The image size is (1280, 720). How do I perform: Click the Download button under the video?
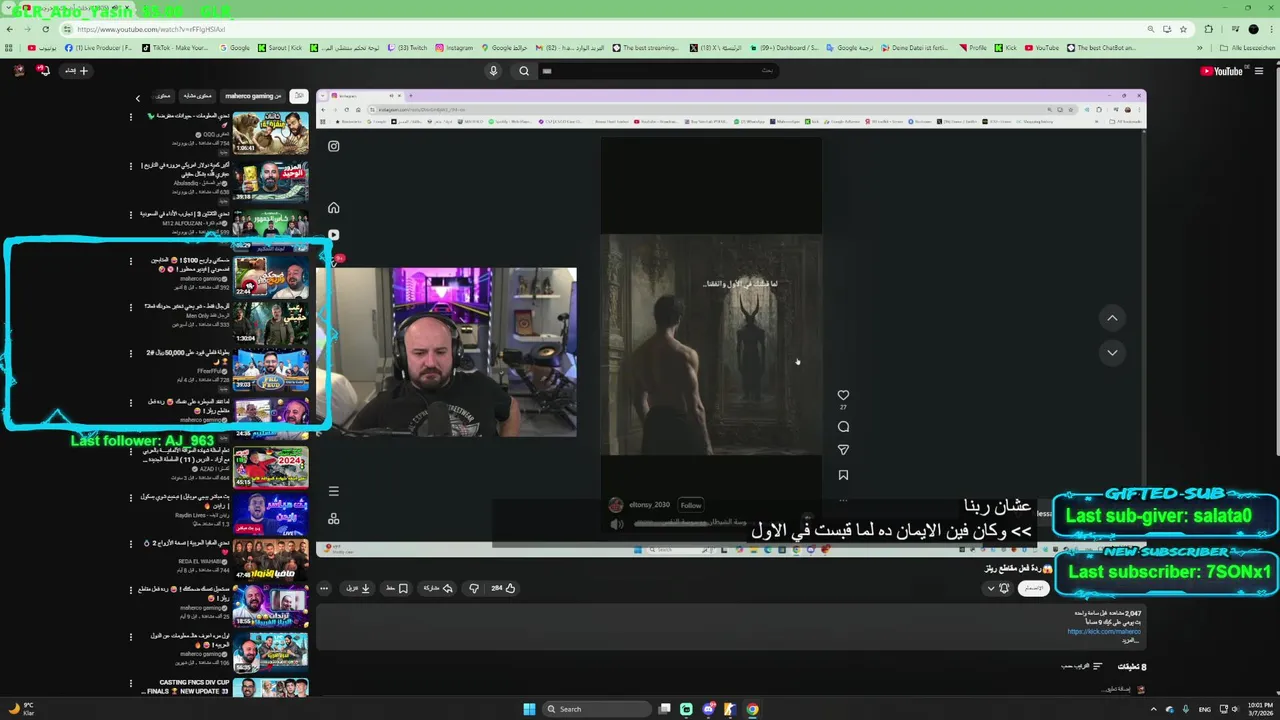[x=358, y=588]
